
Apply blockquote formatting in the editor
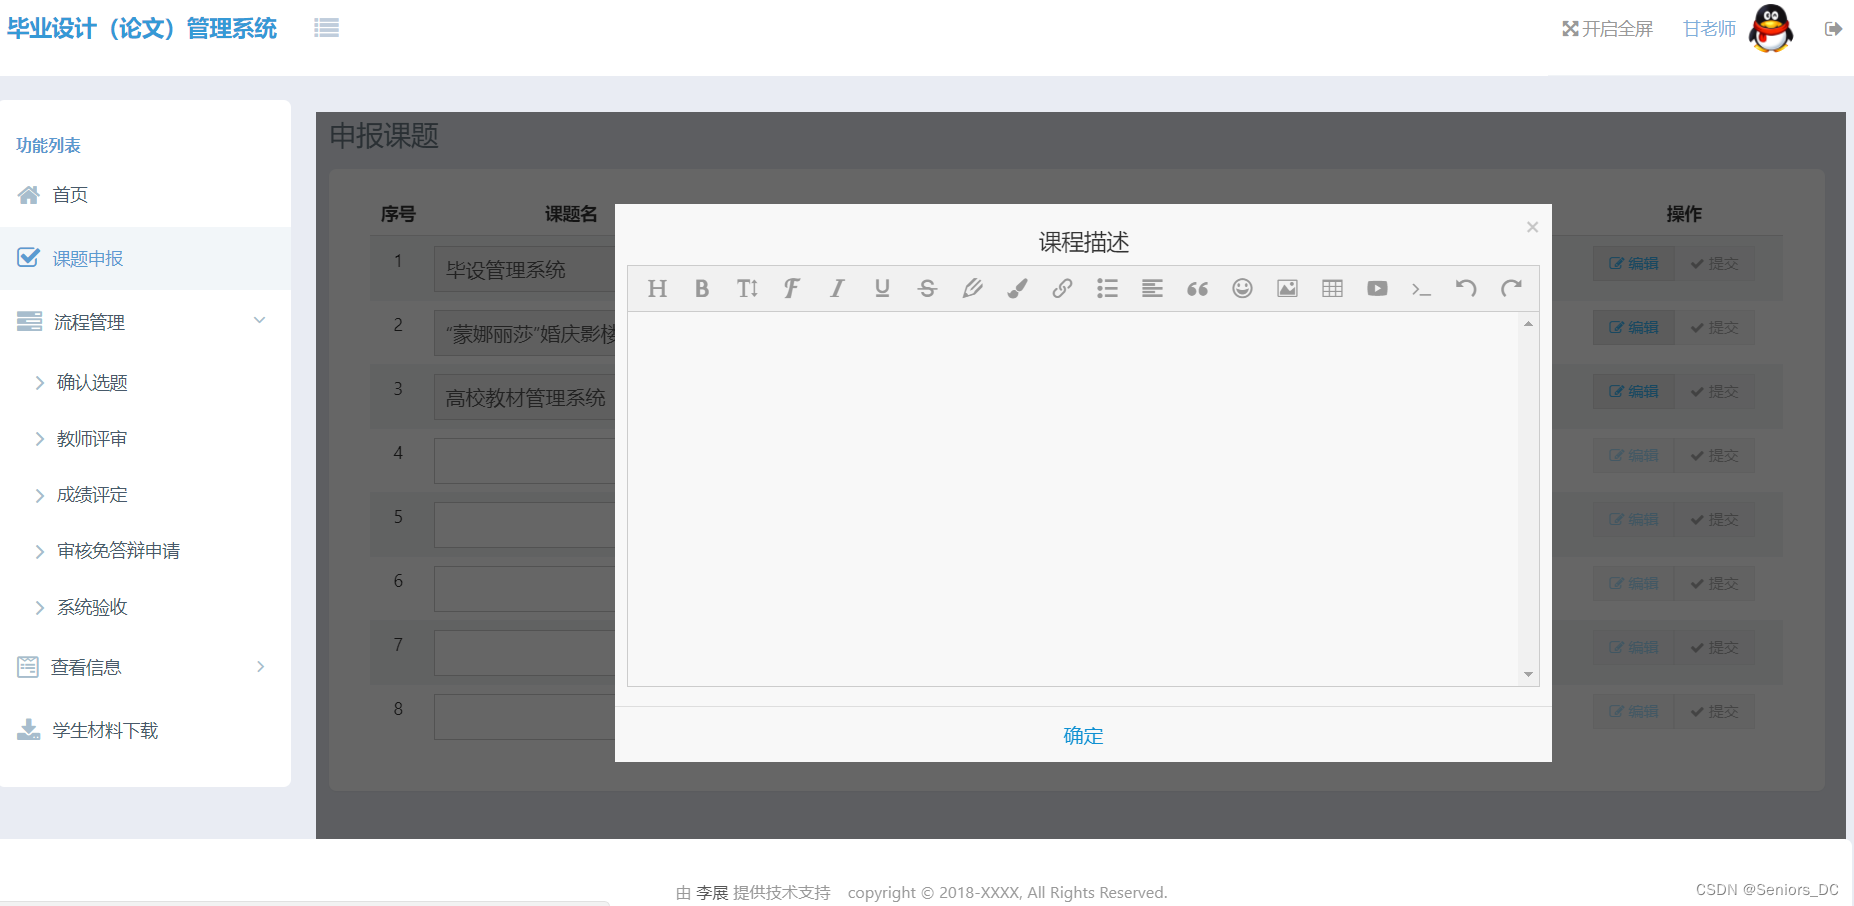click(x=1197, y=288)
